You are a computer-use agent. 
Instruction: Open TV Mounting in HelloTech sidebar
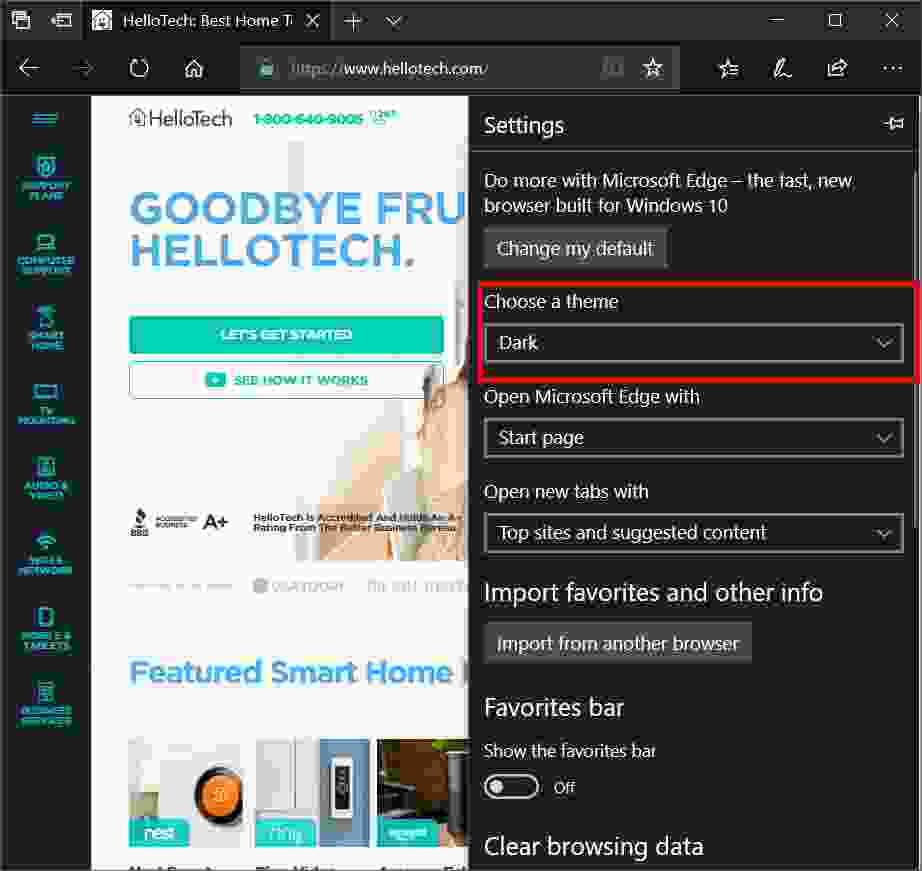click(x=46, y=404)
